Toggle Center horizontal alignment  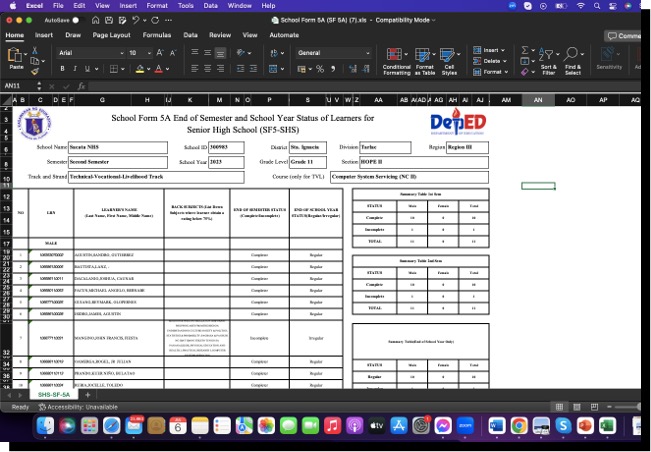[x=207, y=68]
